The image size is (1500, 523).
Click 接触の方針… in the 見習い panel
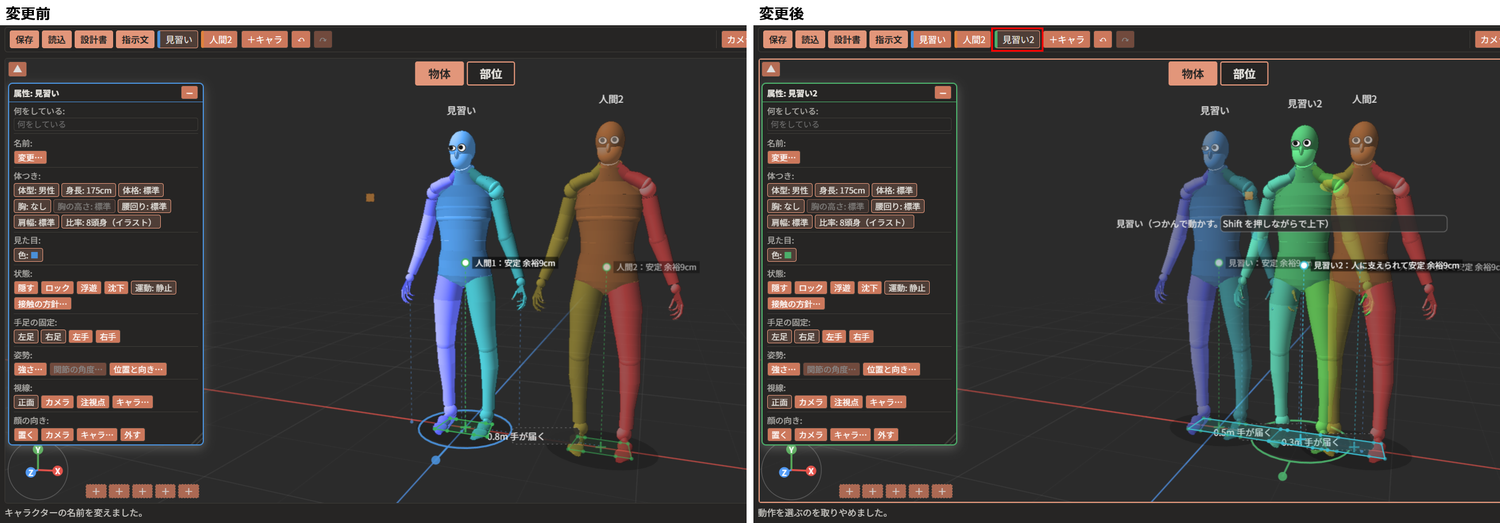[43, 303]
